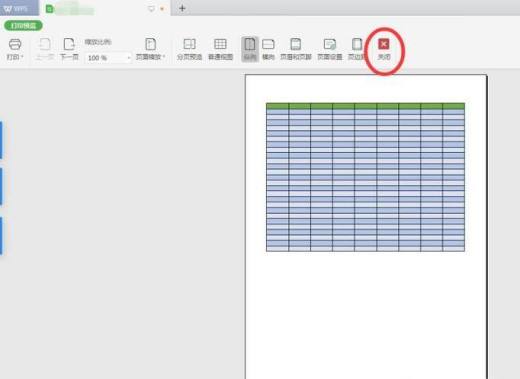The image size is (520, 379).
Task: Open Page Setup (页面设置)
Action: 330,49
